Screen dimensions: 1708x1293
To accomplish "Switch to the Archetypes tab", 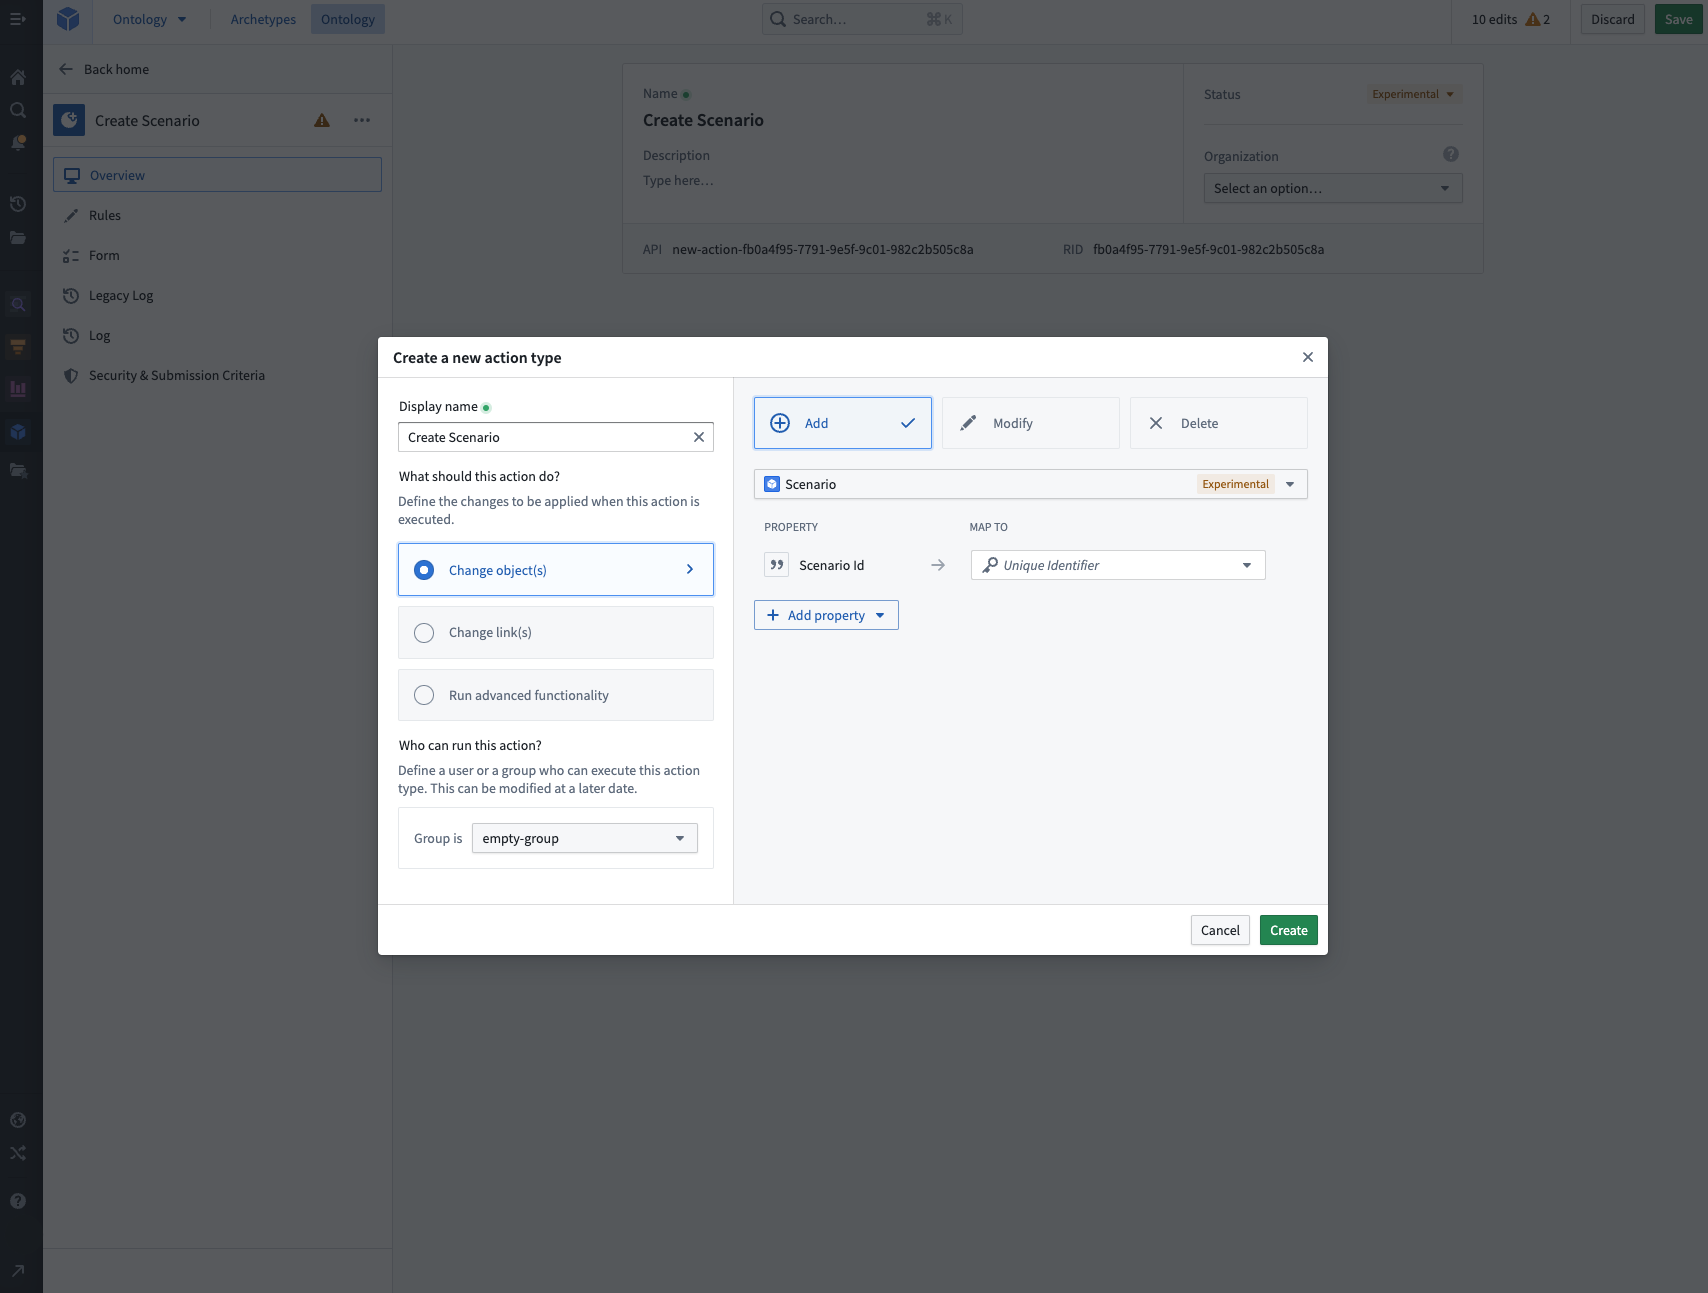I will (263, 19).
